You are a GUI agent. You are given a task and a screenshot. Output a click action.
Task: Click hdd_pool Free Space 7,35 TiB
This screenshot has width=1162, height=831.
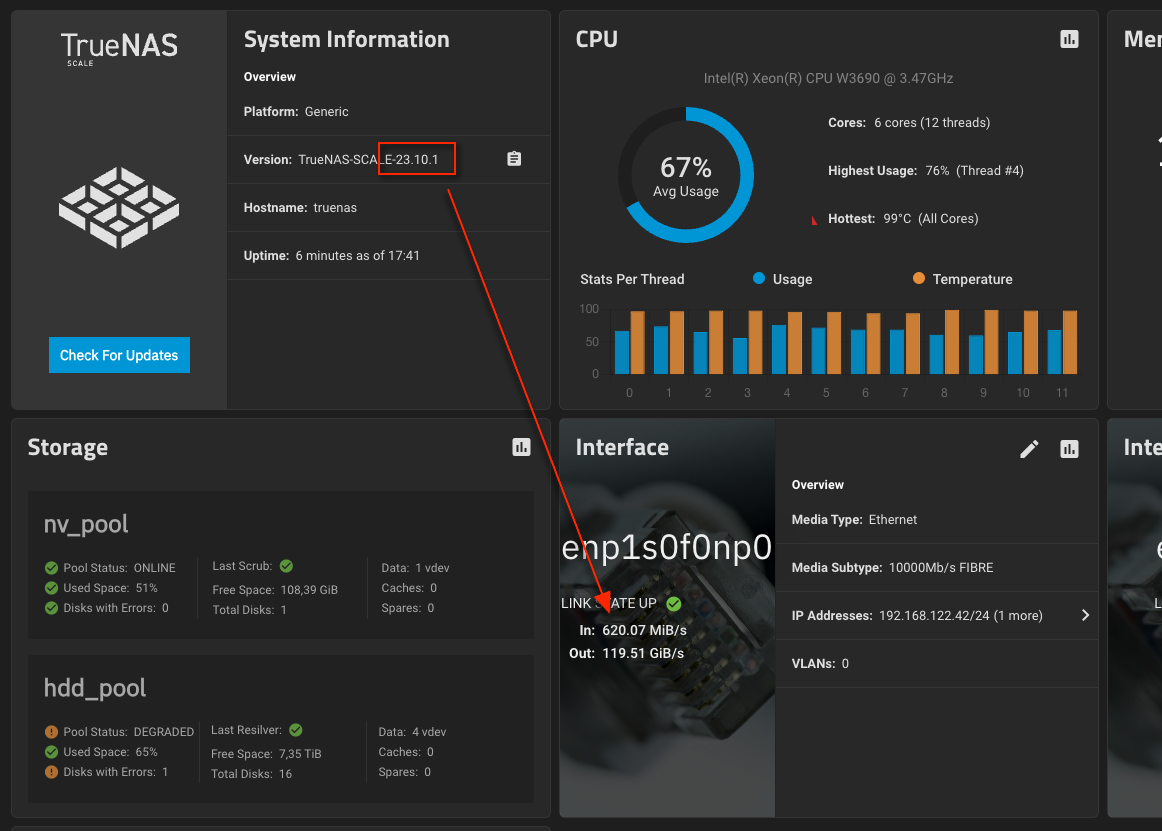pos(266,754)
